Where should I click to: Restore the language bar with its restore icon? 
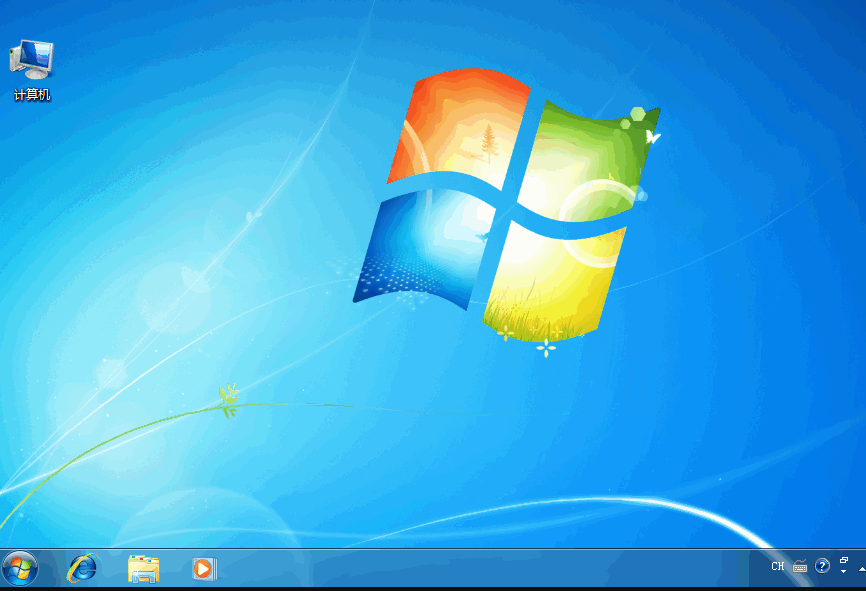(x=845, y=561)
